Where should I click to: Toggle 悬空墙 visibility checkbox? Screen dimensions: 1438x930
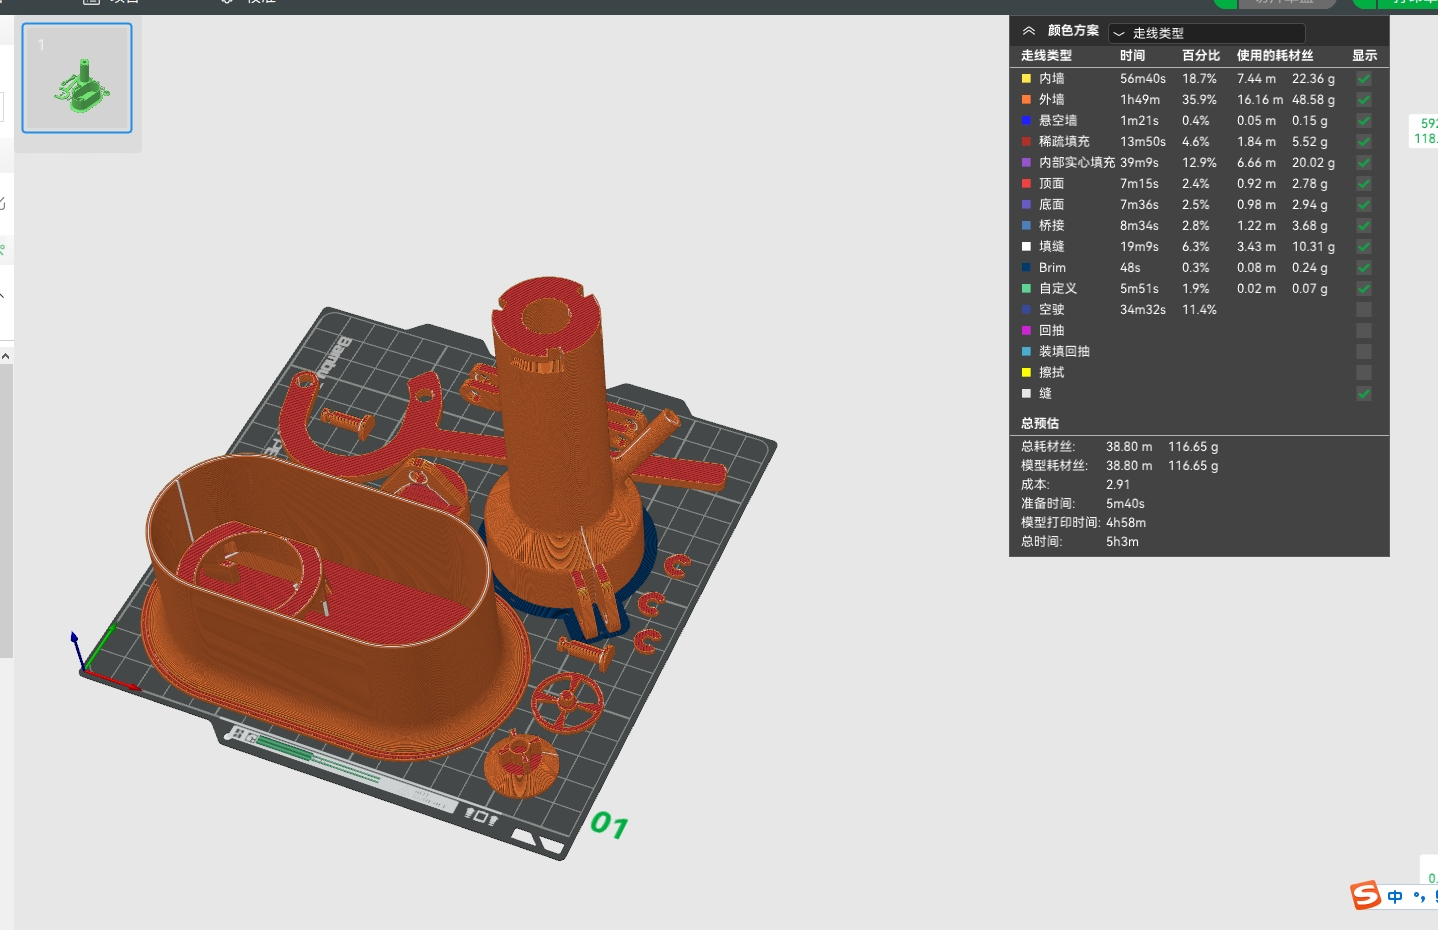(1364, 121)
